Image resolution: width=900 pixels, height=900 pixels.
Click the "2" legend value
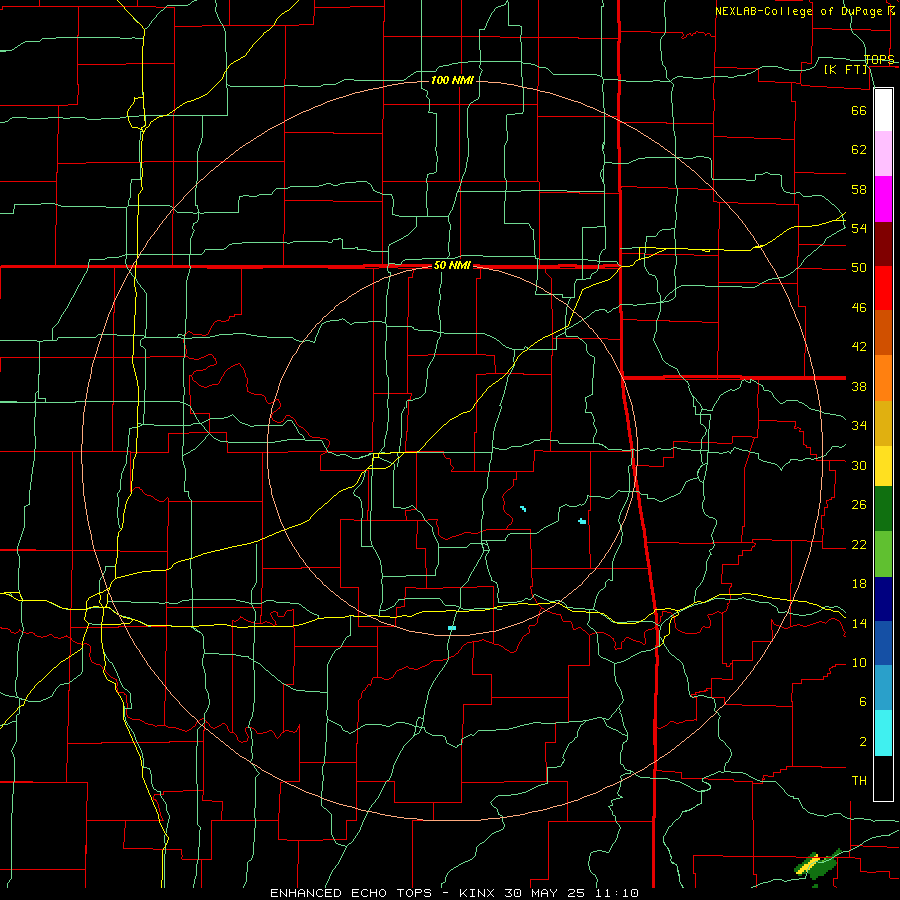coord(863,742)
